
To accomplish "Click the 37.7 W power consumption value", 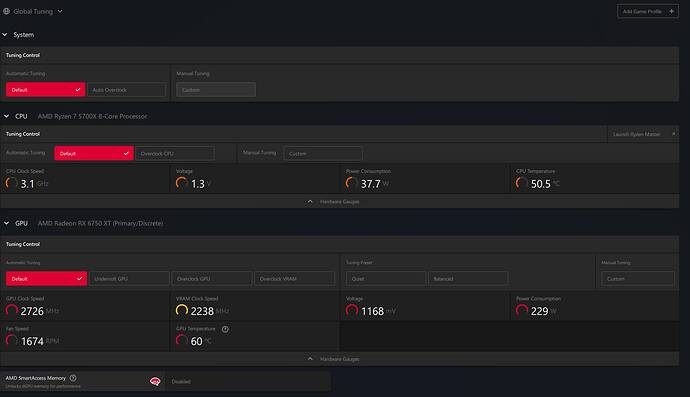I will tap(374, 184).
